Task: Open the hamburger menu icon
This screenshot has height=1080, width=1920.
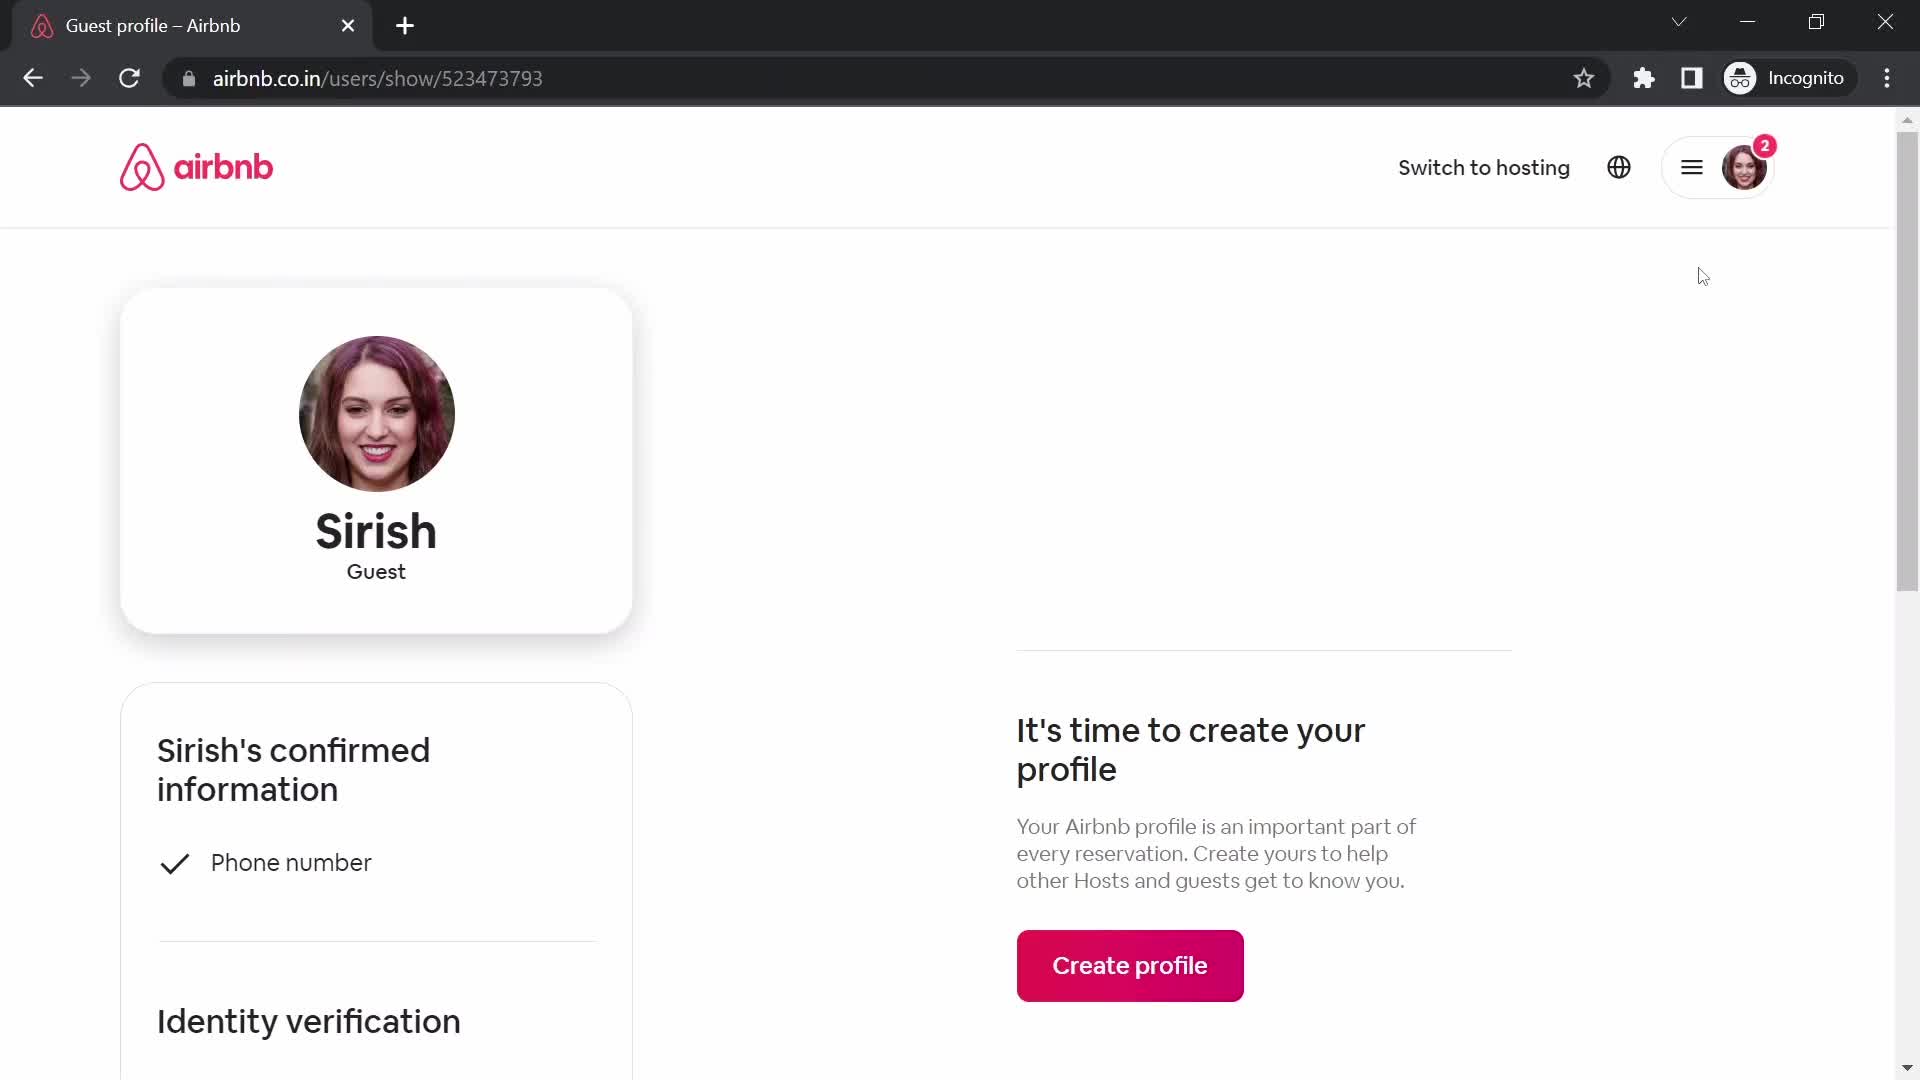Action: click(1692, 169)
